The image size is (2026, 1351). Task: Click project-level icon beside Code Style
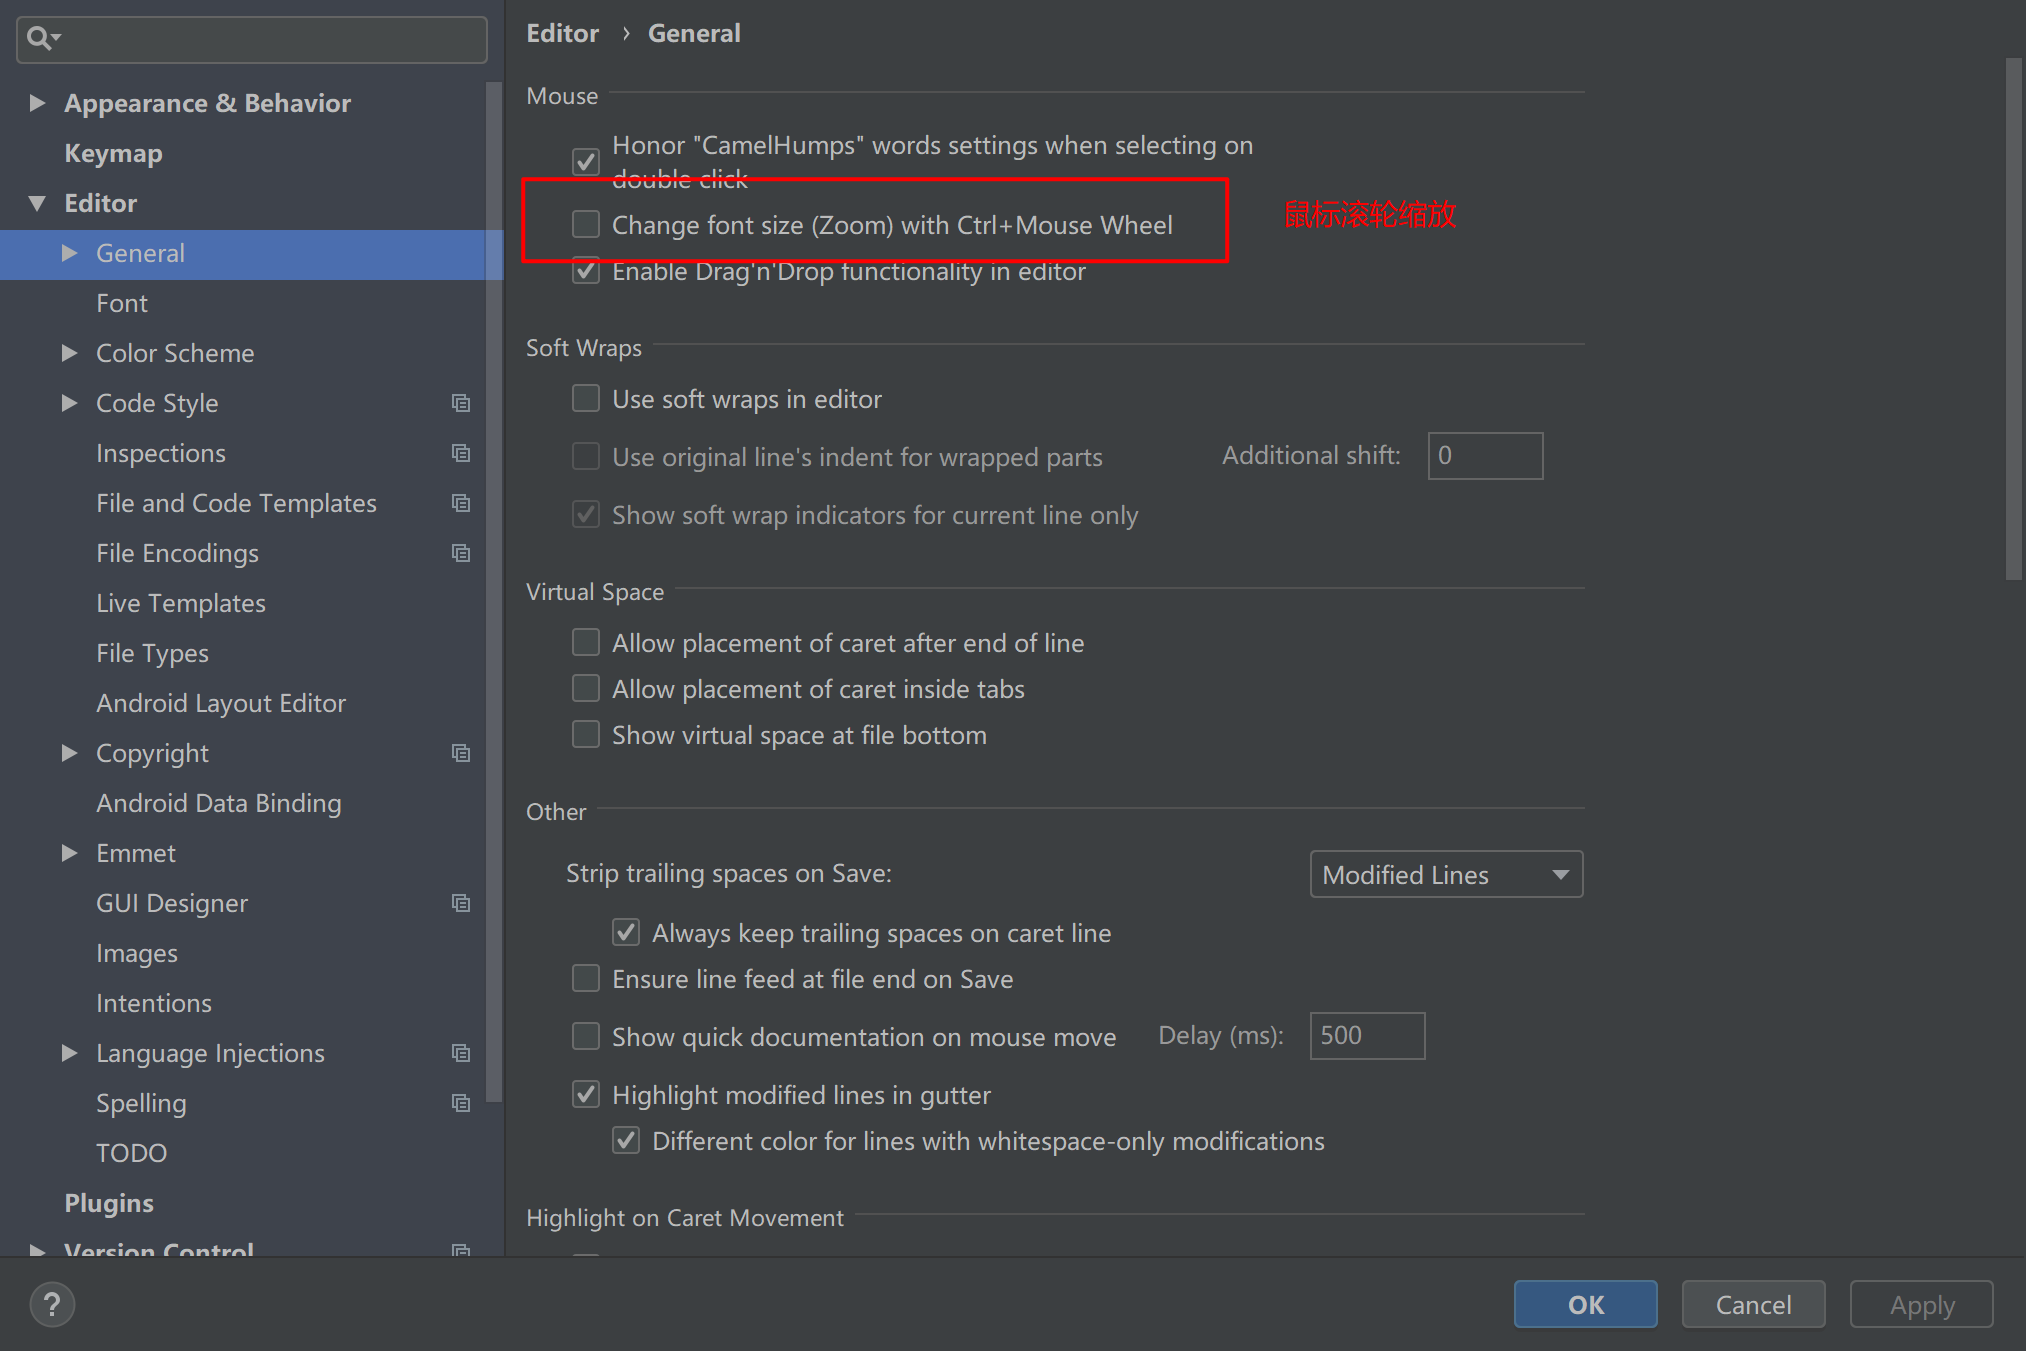coord(461,403)
